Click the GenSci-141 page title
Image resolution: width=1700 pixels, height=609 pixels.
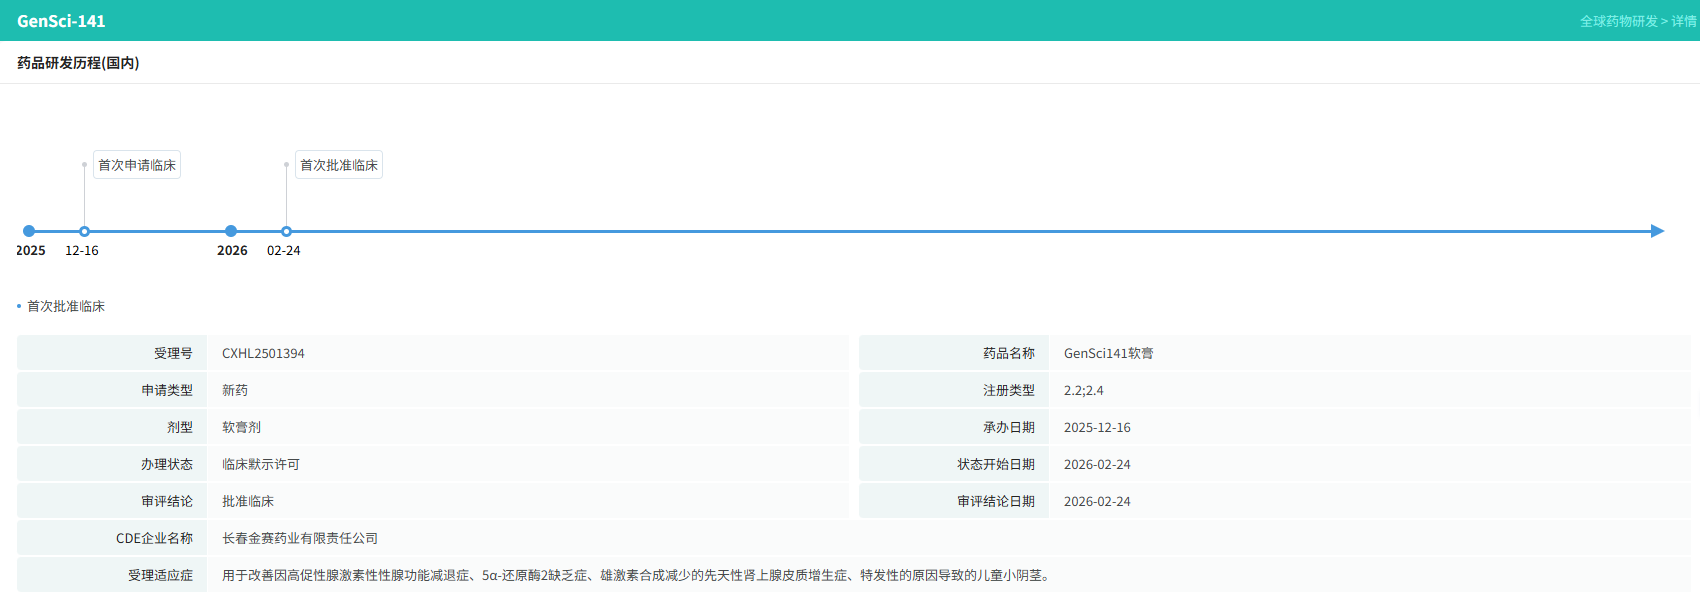(61, 21)
